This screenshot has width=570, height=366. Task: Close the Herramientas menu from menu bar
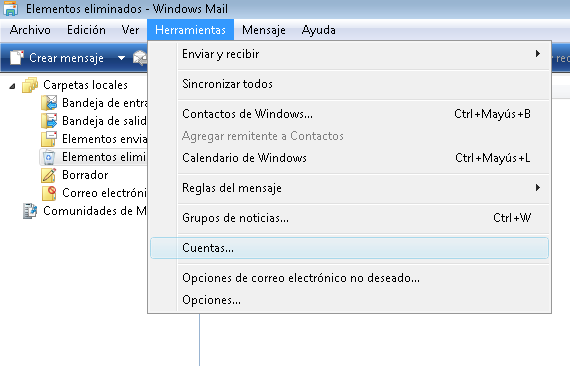click(190, 30)
